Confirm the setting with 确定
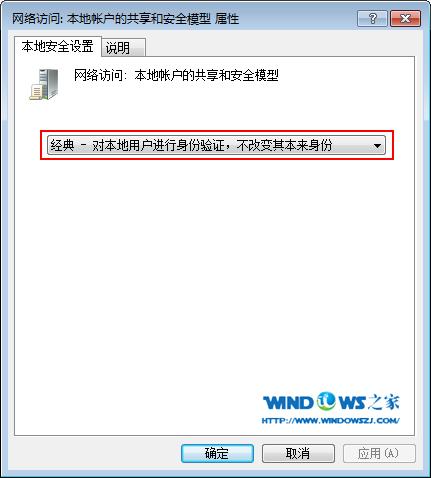The height and width of the screenshot is (478, 431). tap(217, 453)
